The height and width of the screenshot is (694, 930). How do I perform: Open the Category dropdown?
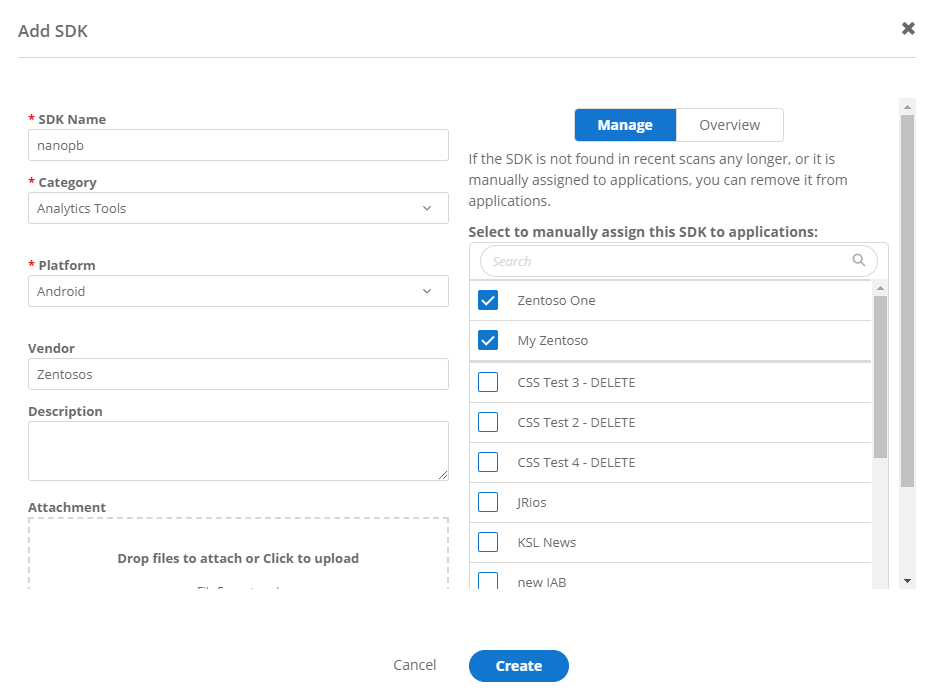(238, 208)
